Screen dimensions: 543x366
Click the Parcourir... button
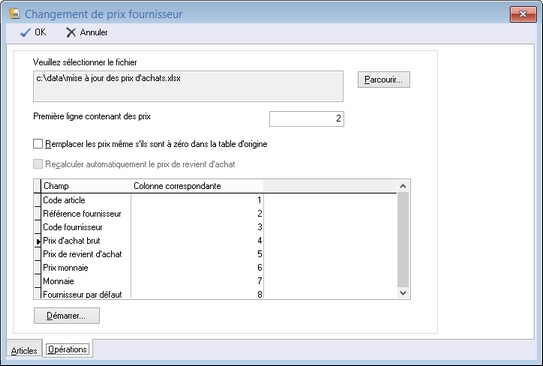(384, 80)
